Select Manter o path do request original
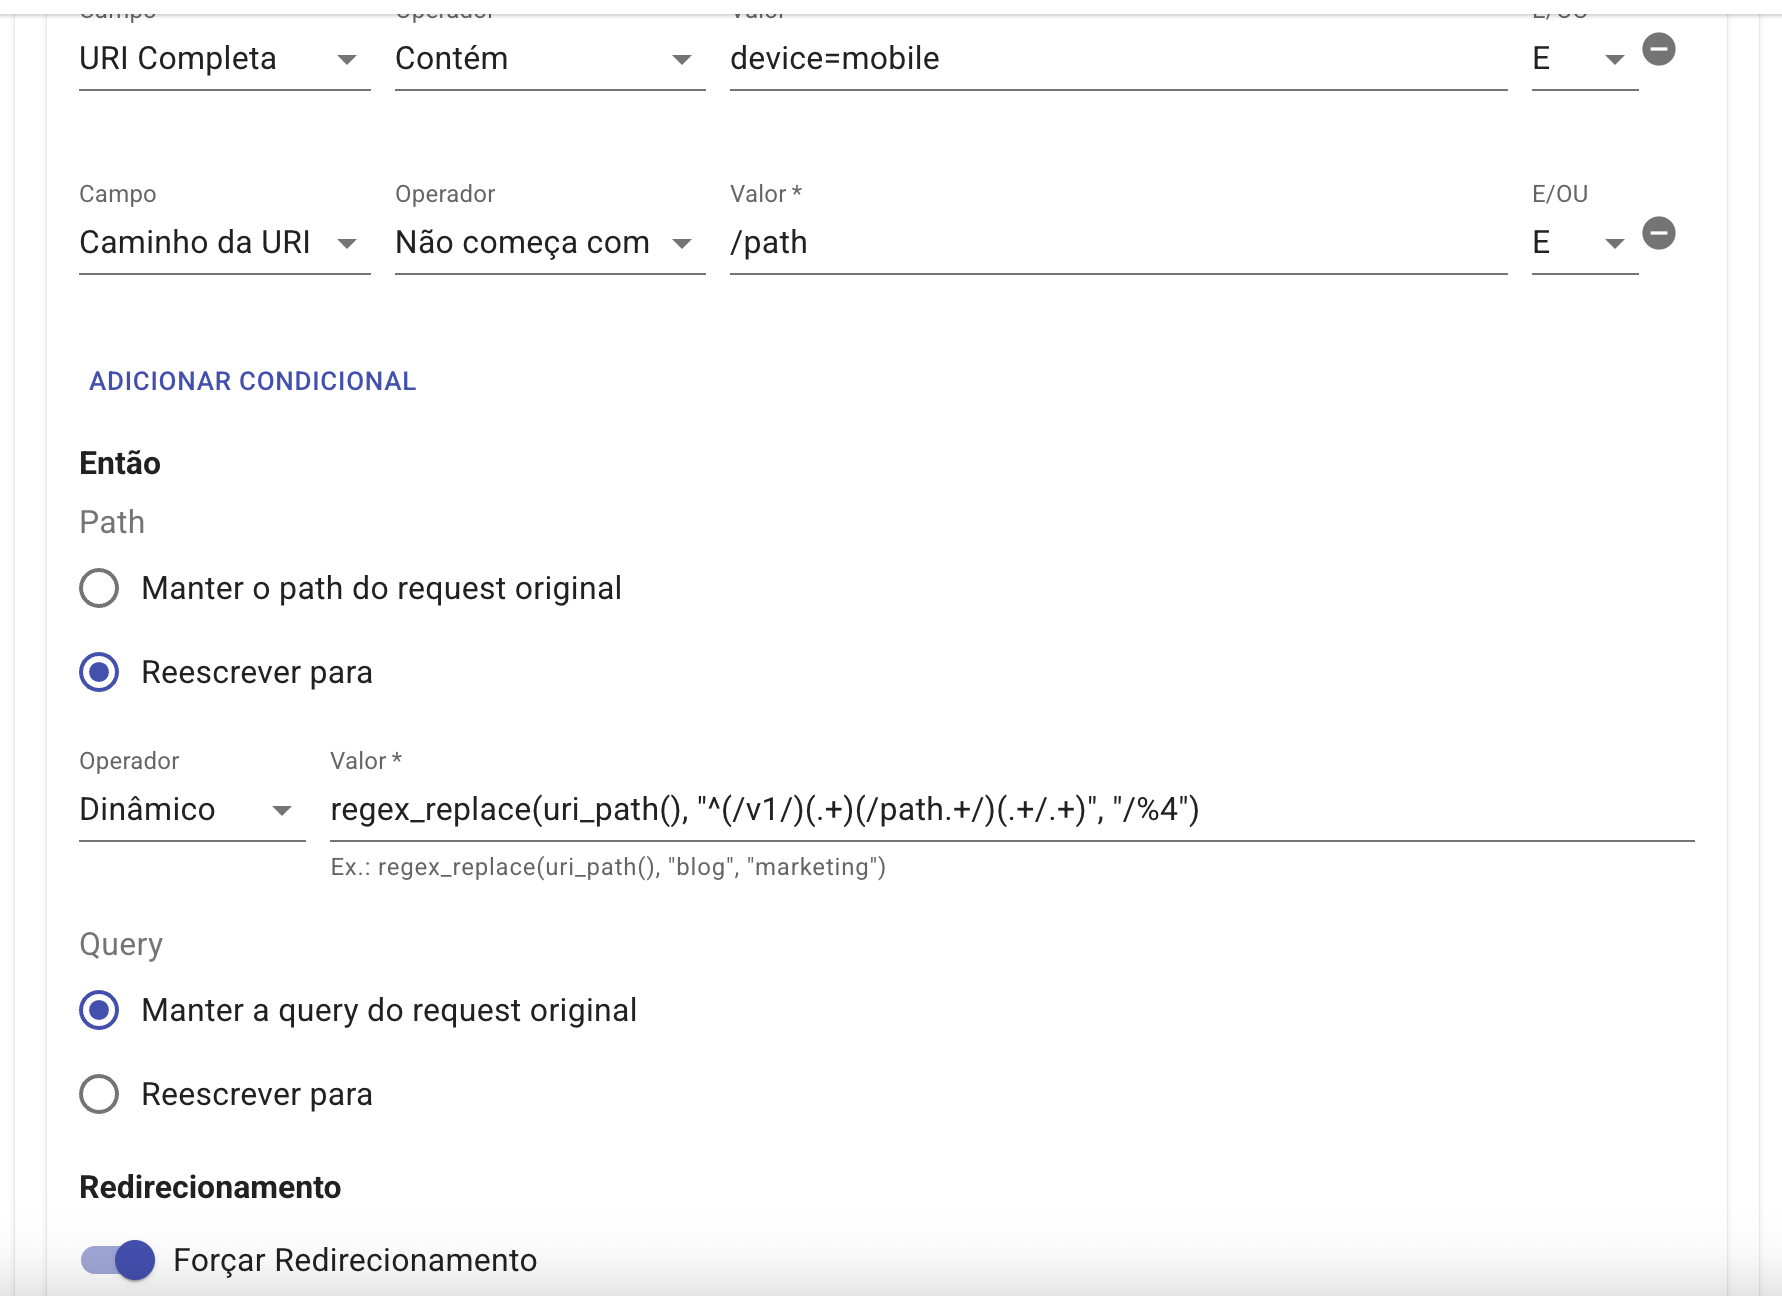 pyautogui.click(x=99, y=588)
